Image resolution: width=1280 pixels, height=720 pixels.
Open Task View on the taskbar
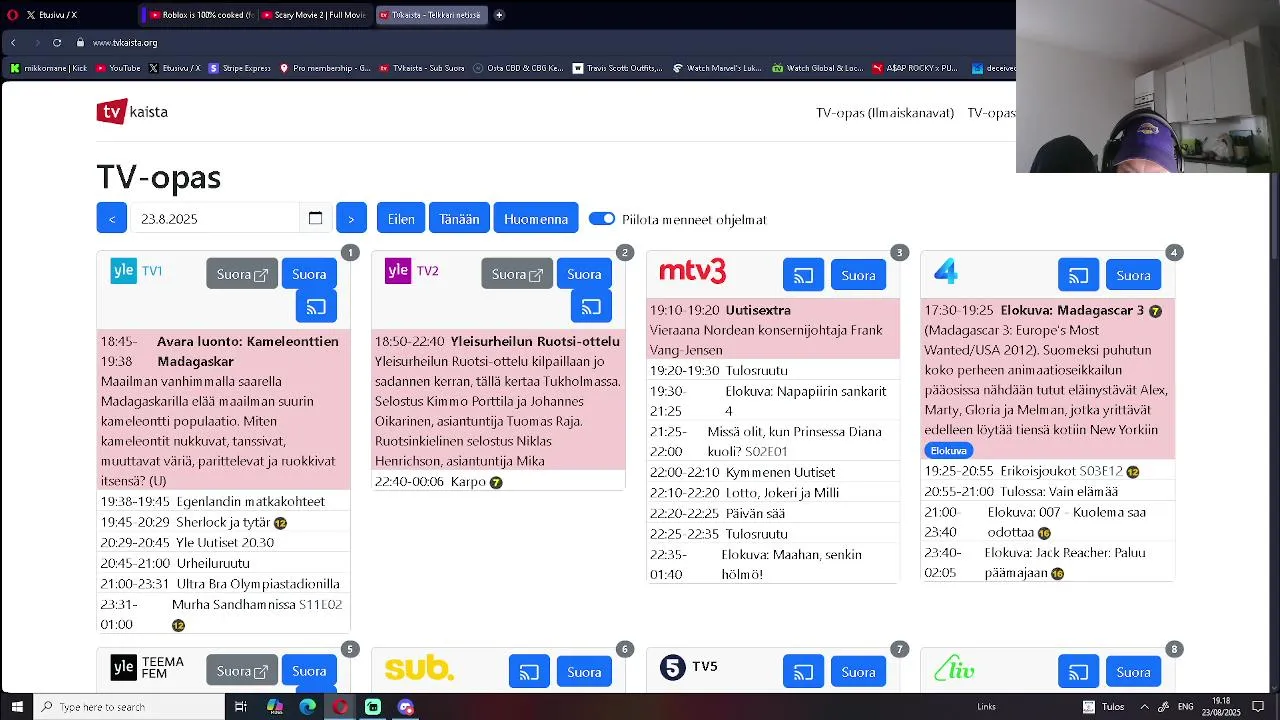241,707
